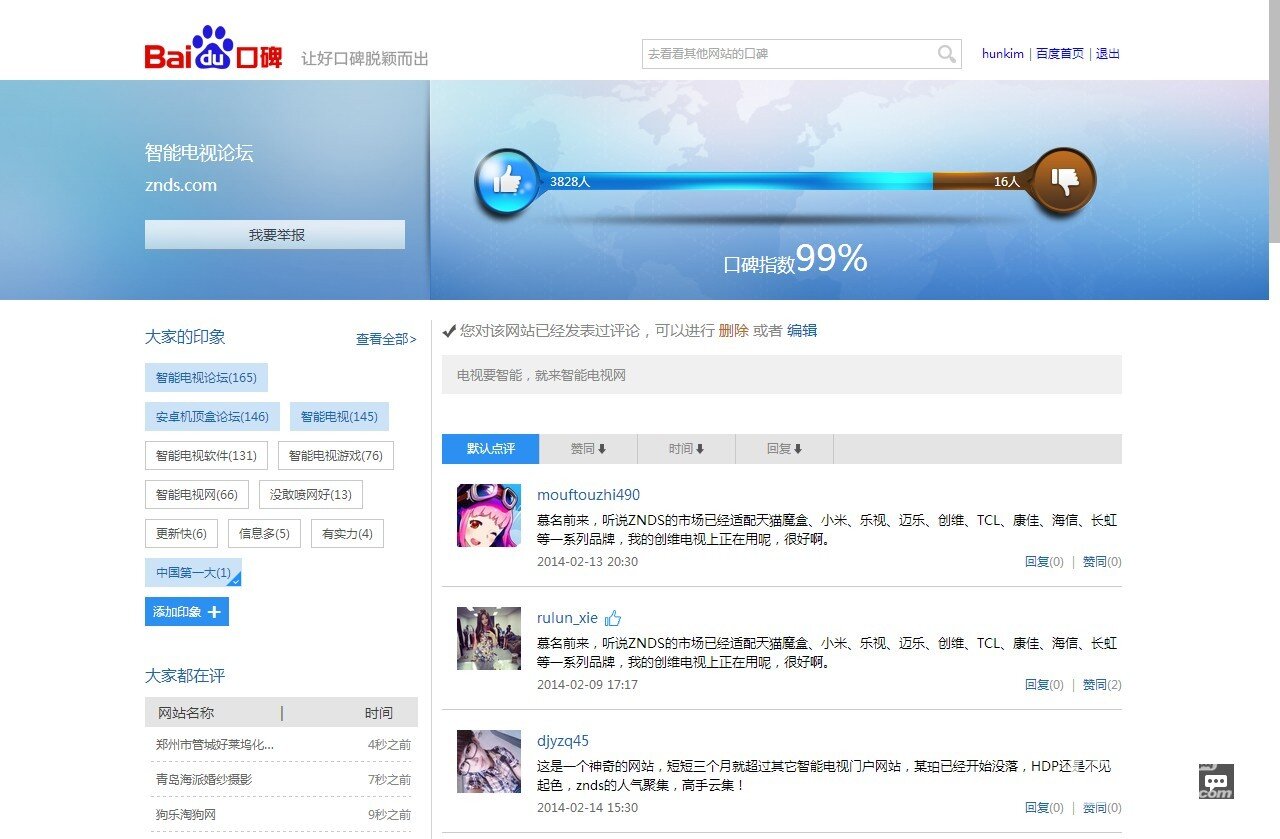1280x839 pixels.
Task: Click the Baidu Koubei logo
Action: point(213,49)
